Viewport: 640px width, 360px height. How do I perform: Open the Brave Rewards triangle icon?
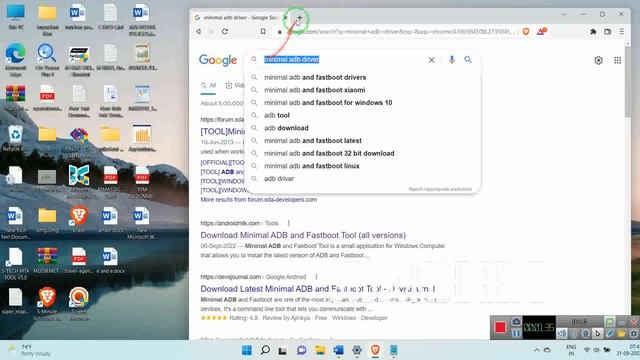[x=542, y=31]
